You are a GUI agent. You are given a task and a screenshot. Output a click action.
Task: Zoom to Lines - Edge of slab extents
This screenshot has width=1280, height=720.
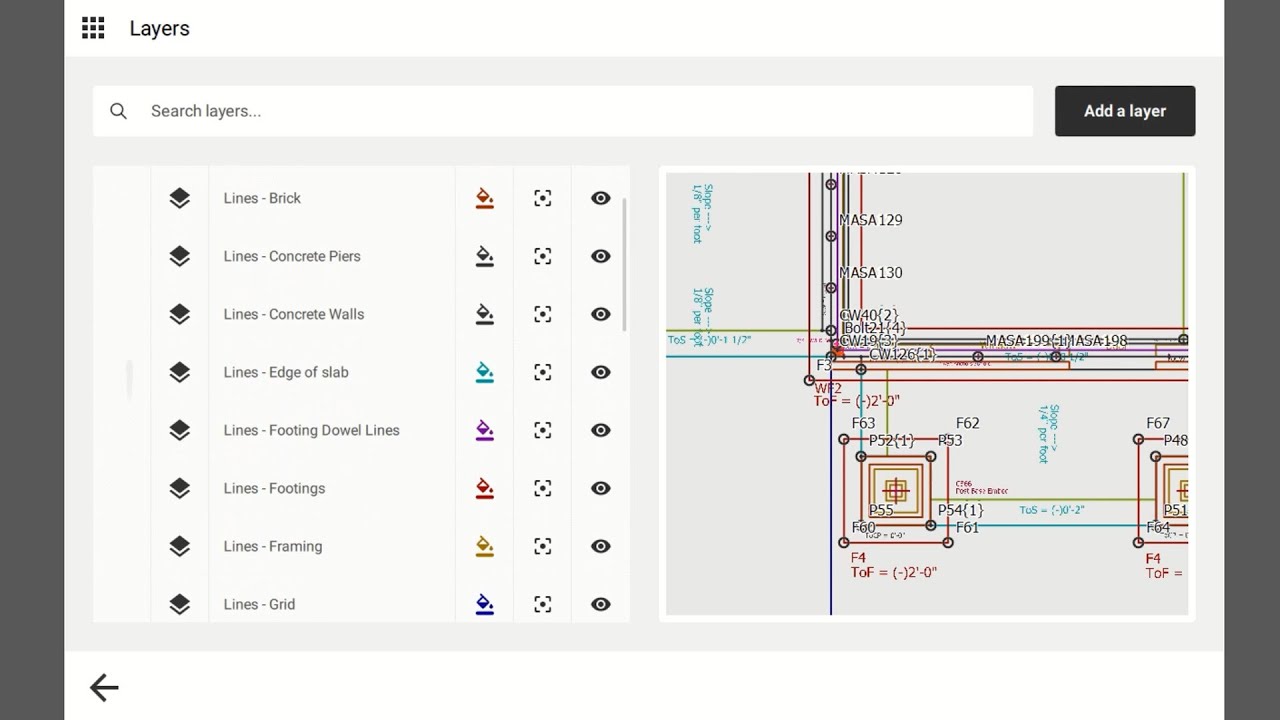tap(543, 372)
